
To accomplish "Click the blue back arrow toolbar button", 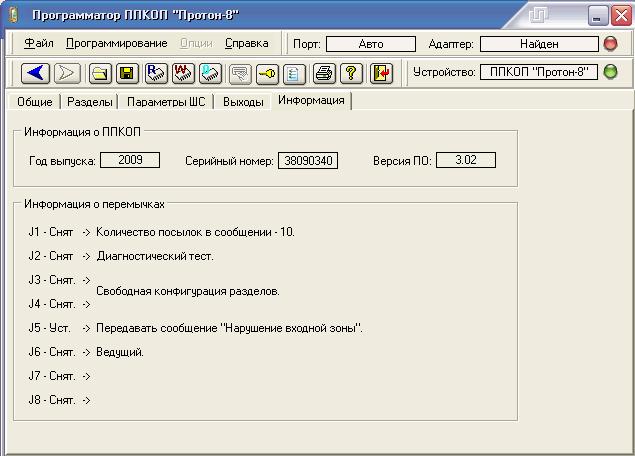I will pyautogui.click(x=35, y=73).
